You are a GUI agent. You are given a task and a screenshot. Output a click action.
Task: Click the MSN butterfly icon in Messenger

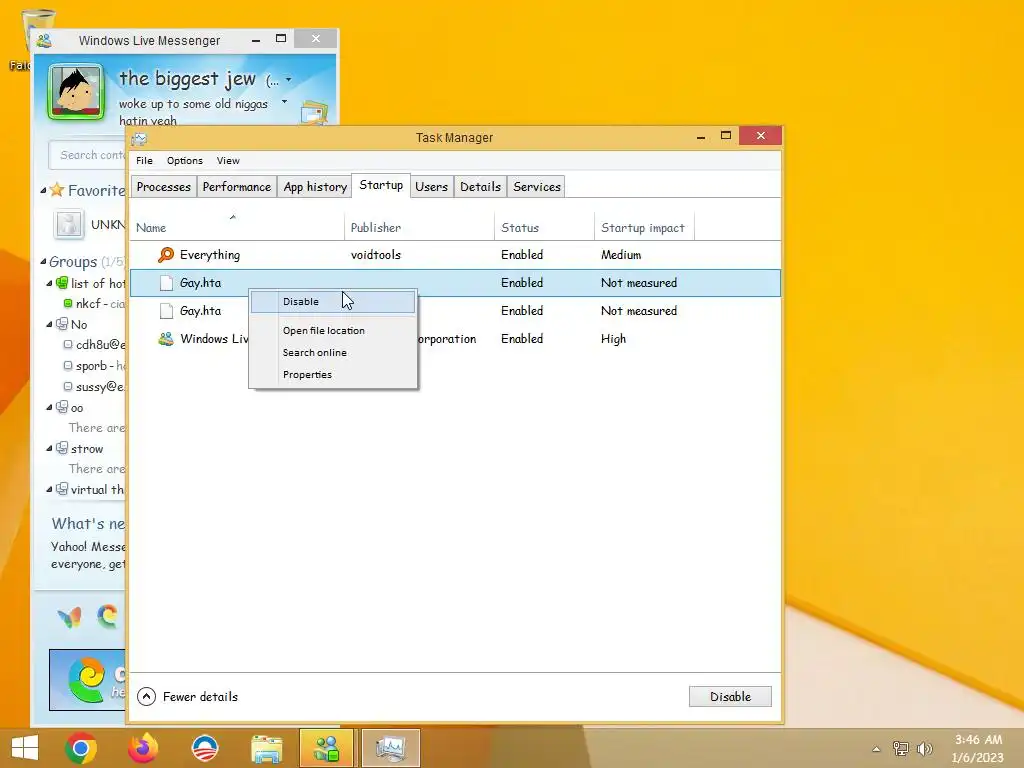(x=70, y=616)
